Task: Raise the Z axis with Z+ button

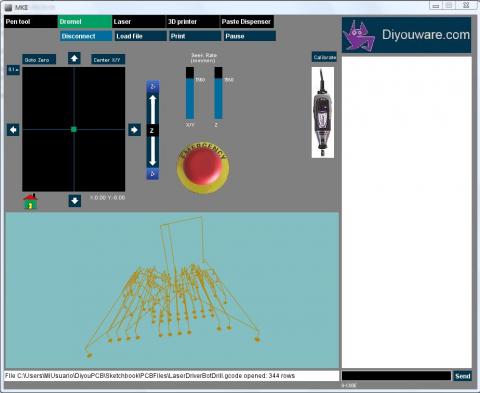Action: 153,87
